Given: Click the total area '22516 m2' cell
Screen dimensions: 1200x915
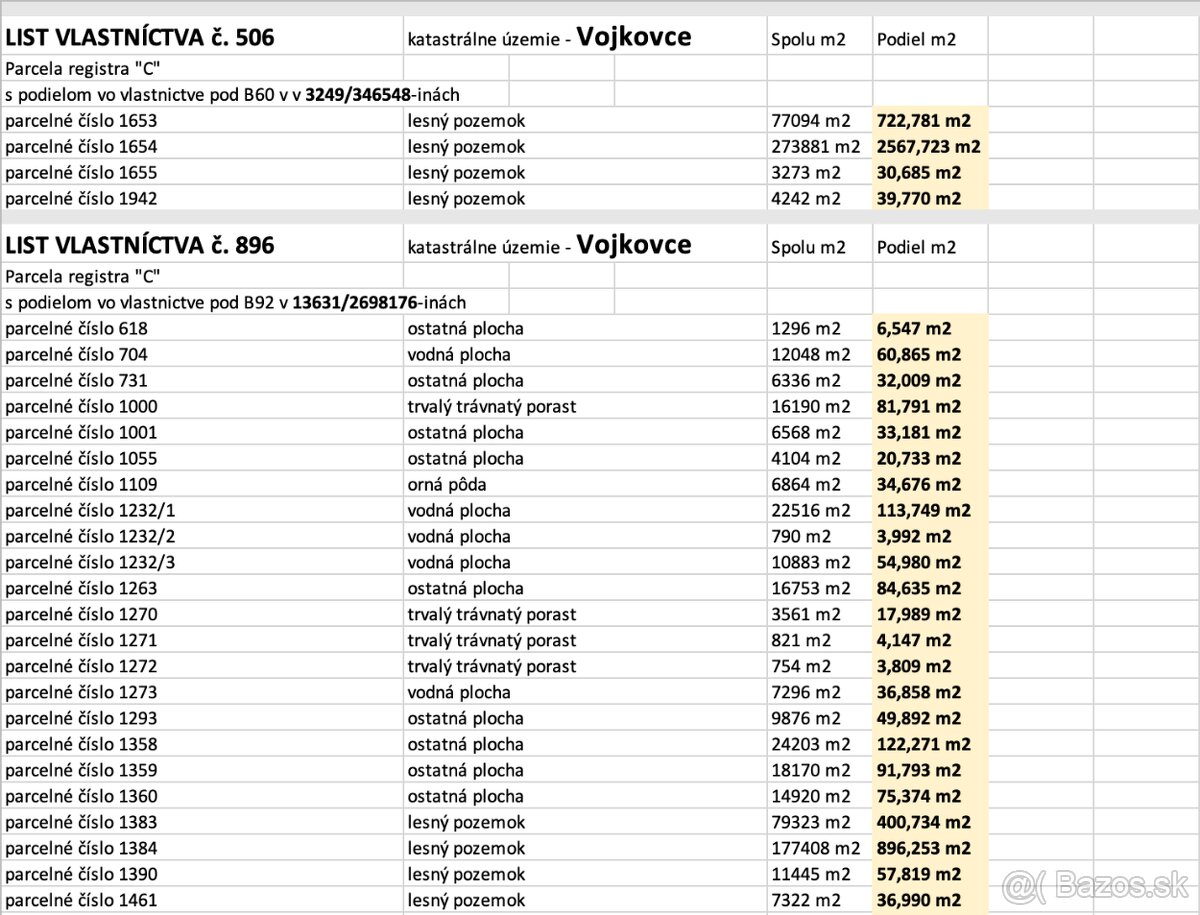Looking at the screenshot, I should tap(811, 511).
